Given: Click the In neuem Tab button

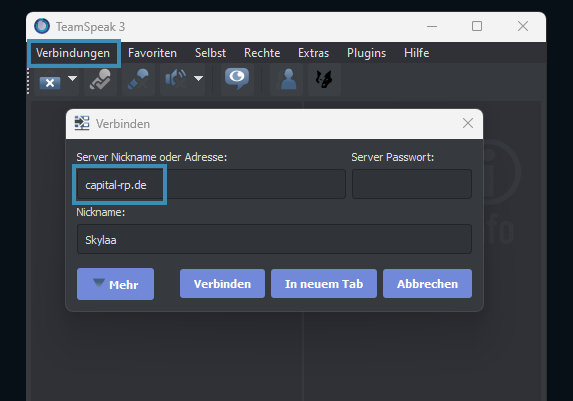Looking at the screenshot, I should (x=324, y=284).
